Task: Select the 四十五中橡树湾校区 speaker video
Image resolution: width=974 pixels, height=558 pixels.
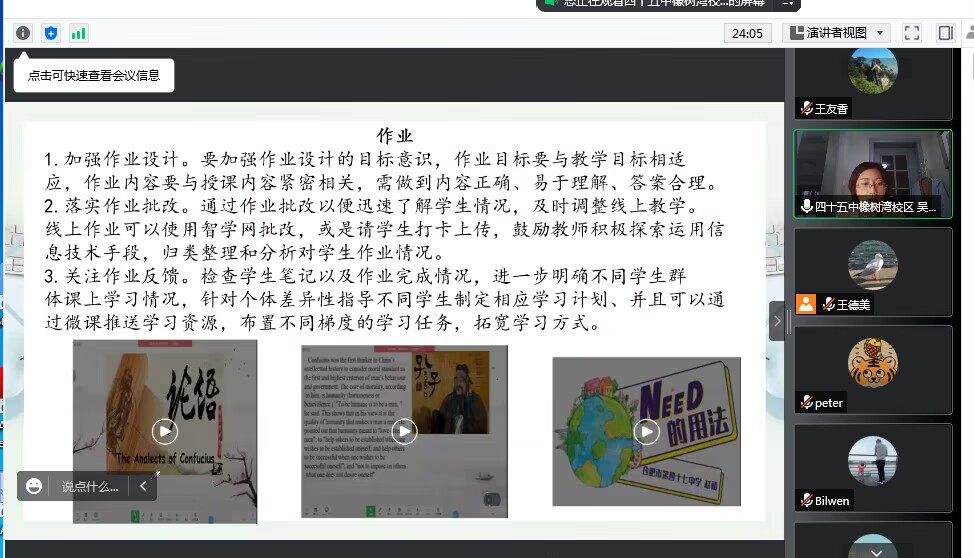Action: point(872,174)
